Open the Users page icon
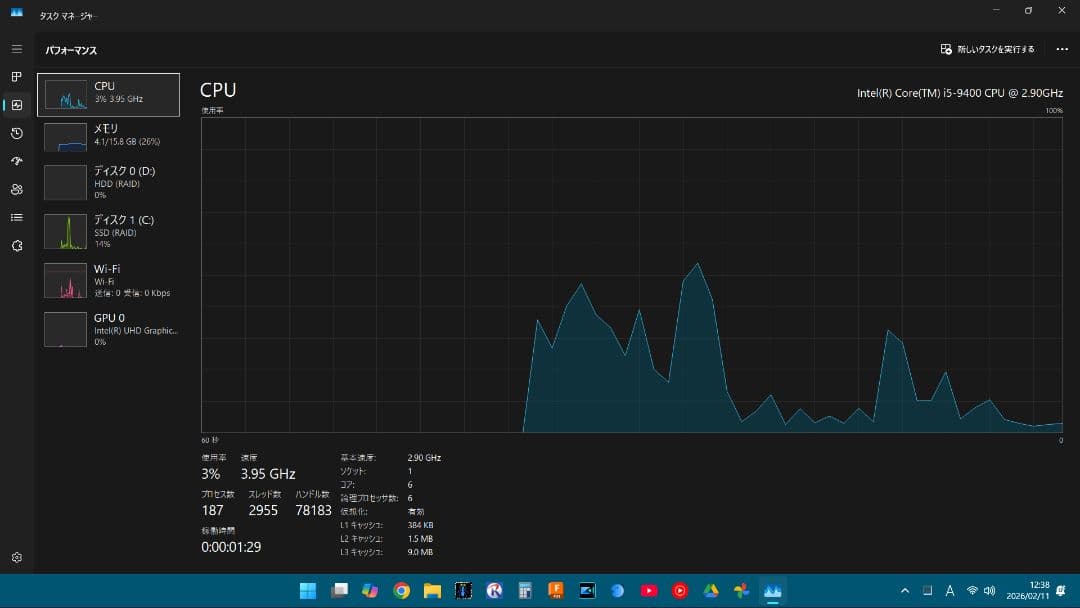Viewport: 1080px width, 608px height. 16,189
